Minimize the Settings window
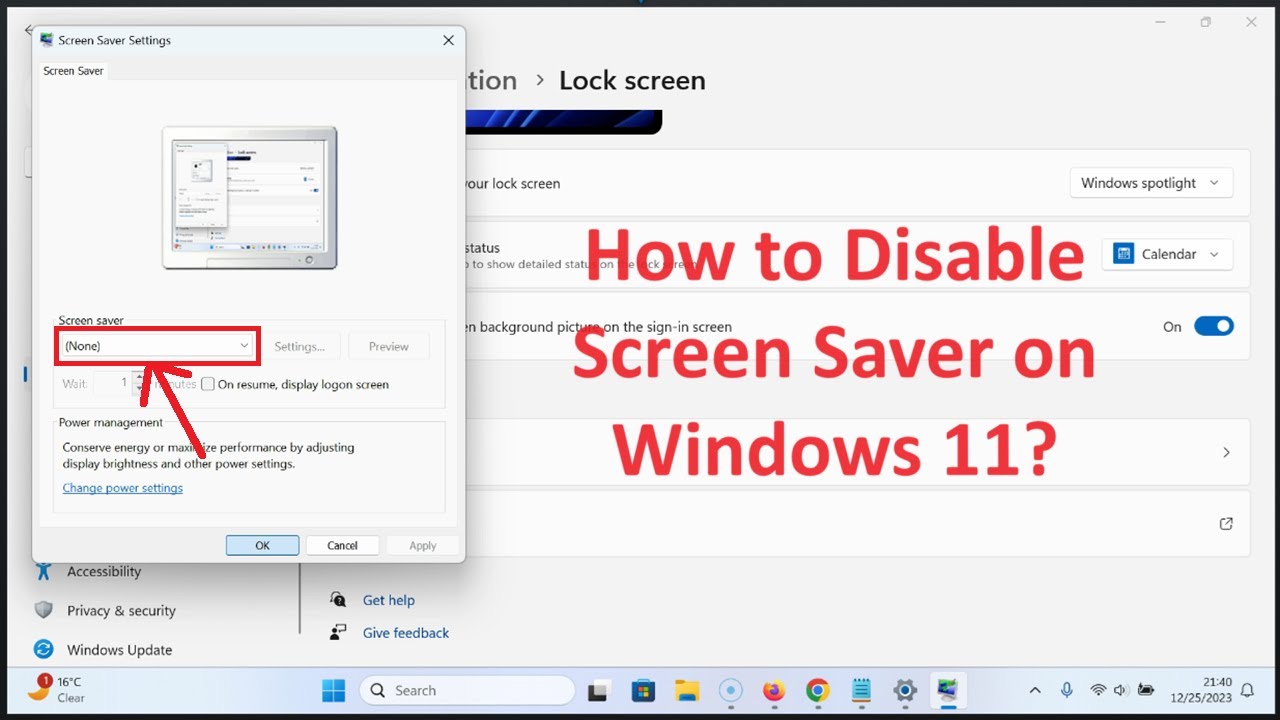The height and width of the screenshot is (720, 1280). click(x=1161, y=22)
